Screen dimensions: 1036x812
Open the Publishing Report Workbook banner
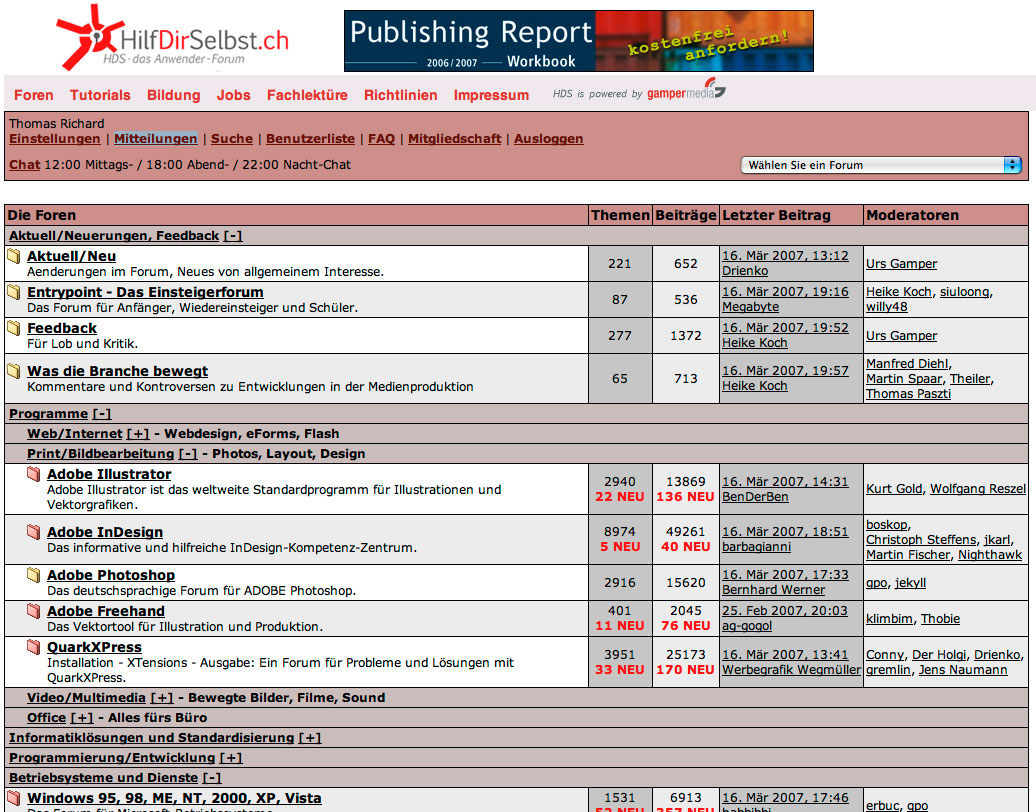(579, 41)
